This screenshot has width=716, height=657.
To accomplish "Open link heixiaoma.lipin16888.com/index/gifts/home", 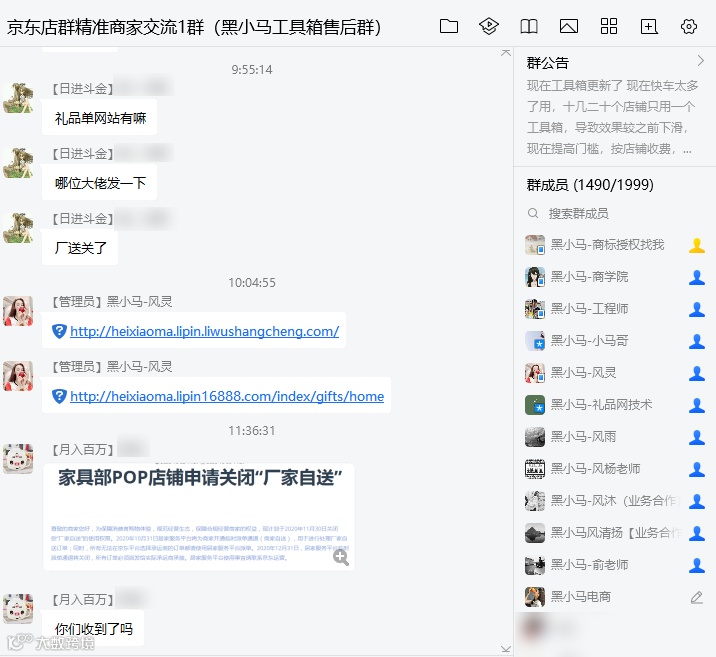I will coord(227,396).
